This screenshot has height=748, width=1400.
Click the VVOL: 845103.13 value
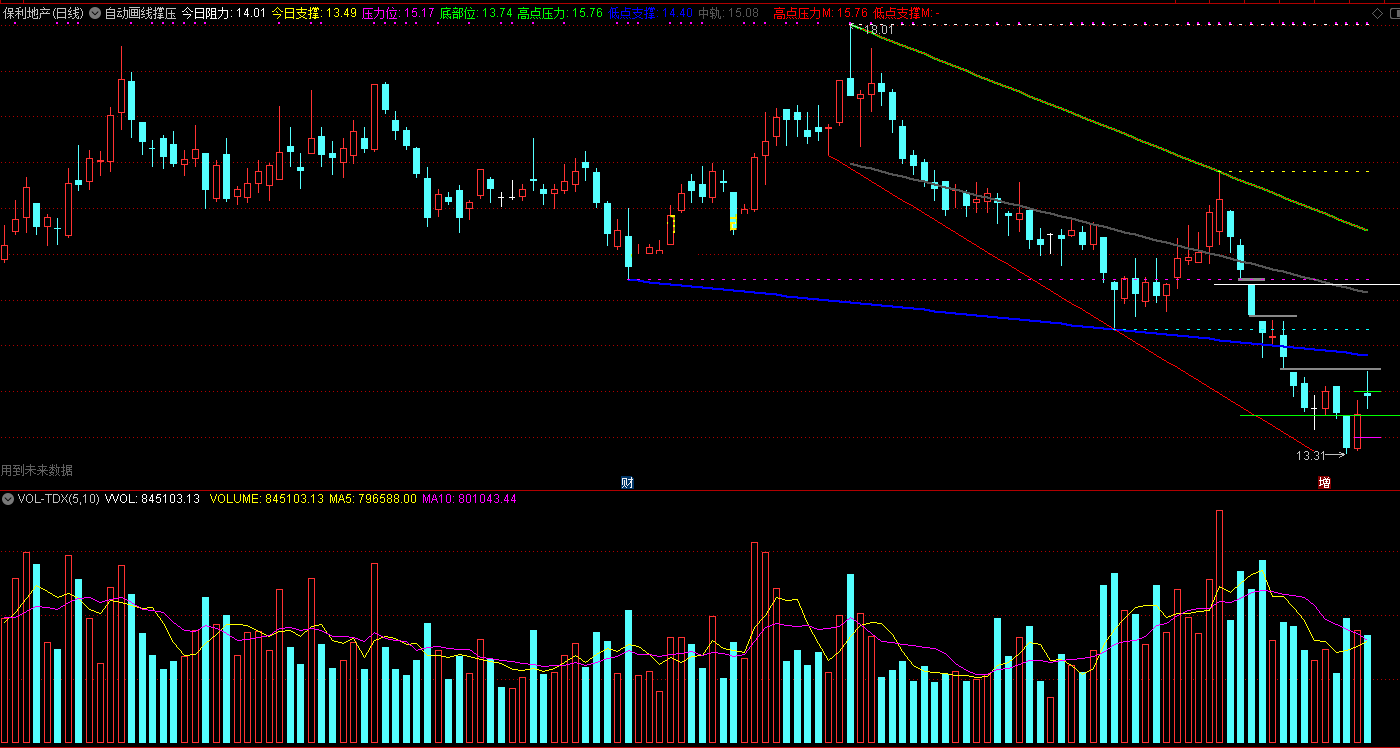click(x=152, y=498)
